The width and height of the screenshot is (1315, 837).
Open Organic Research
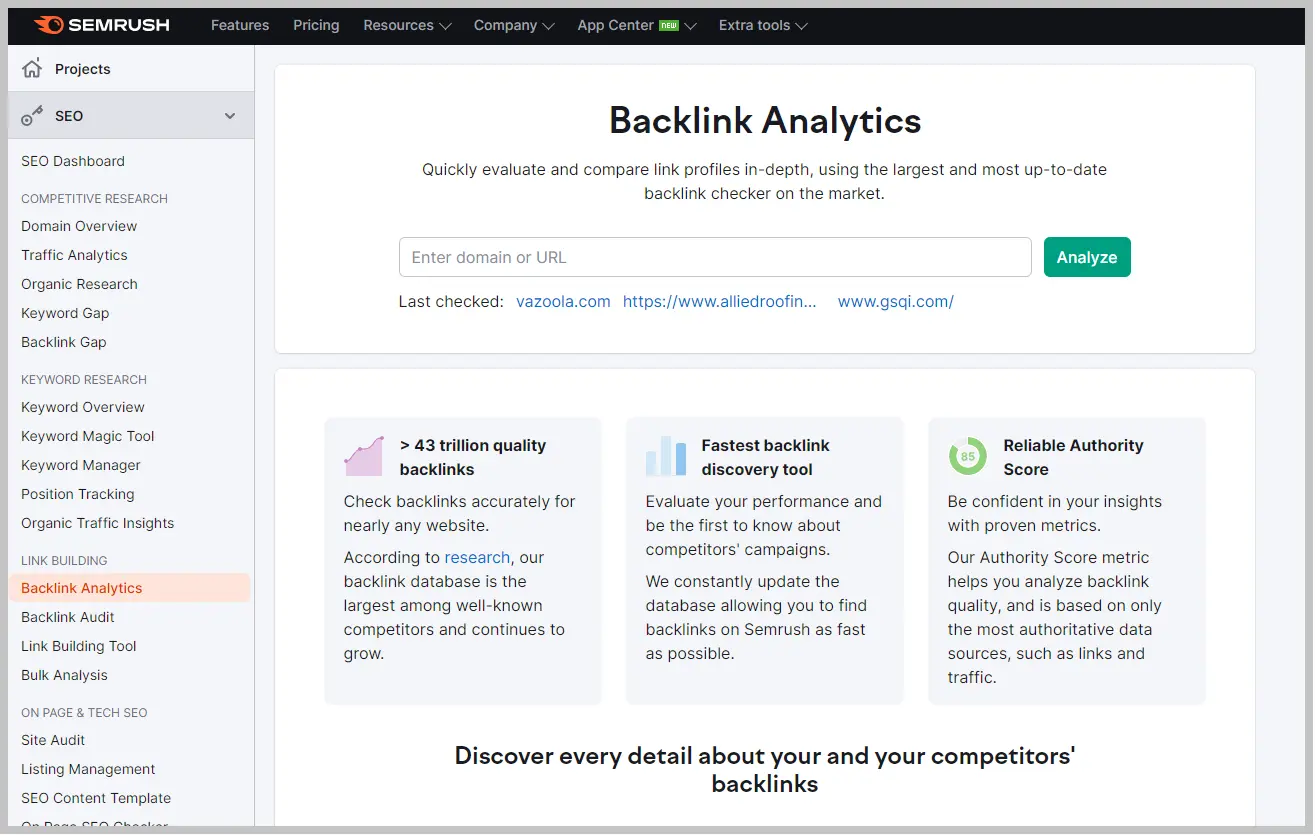point(79,284)
